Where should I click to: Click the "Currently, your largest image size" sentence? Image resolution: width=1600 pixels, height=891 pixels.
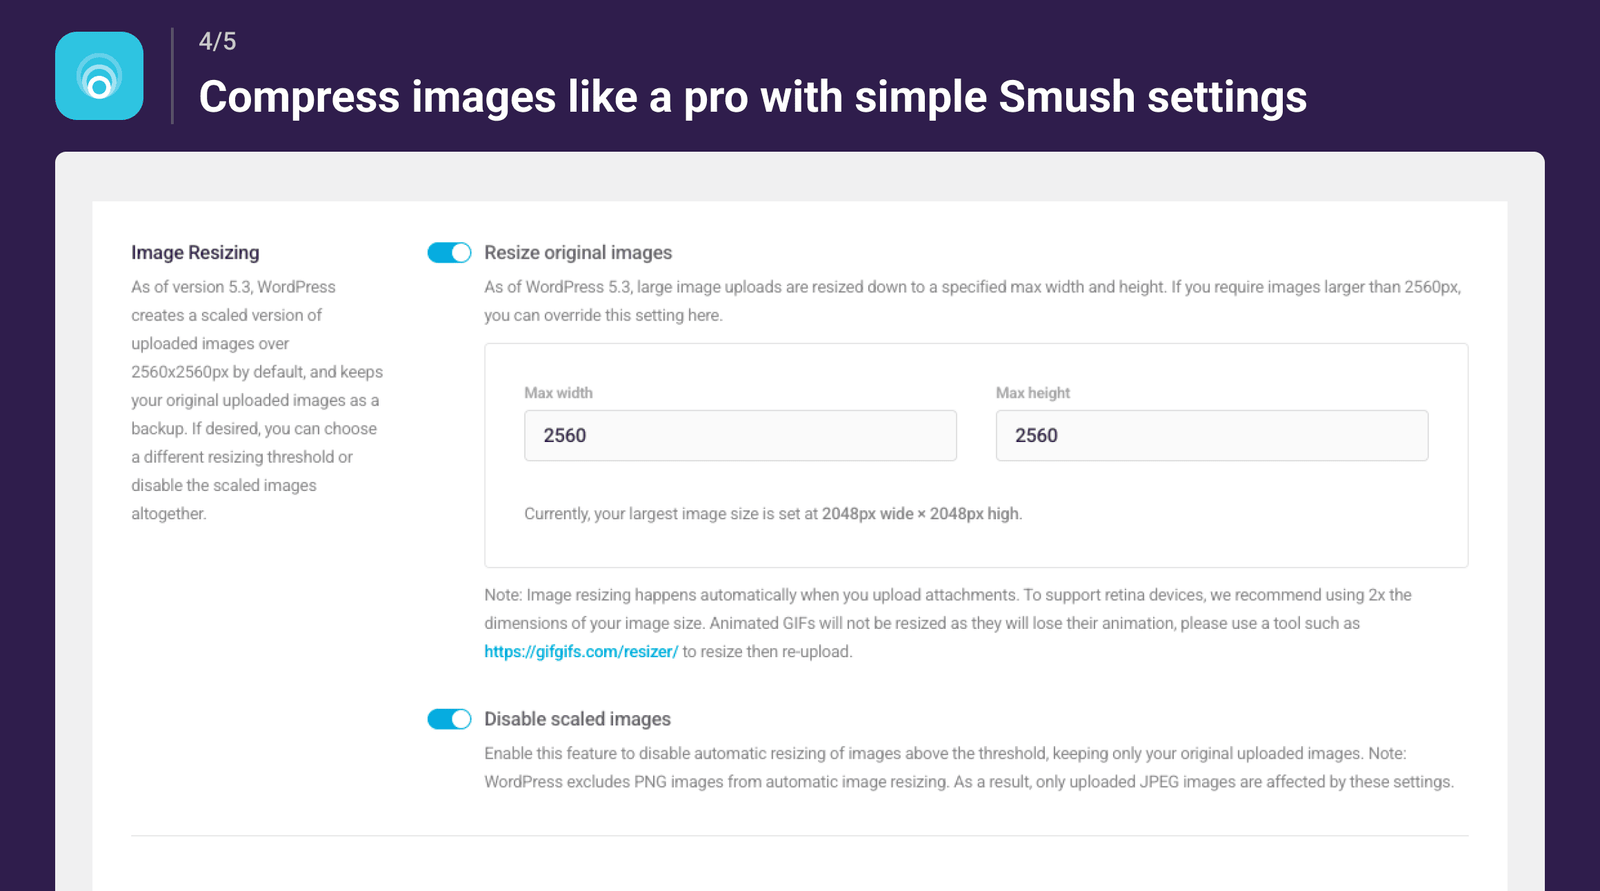(x=772, y=514)
